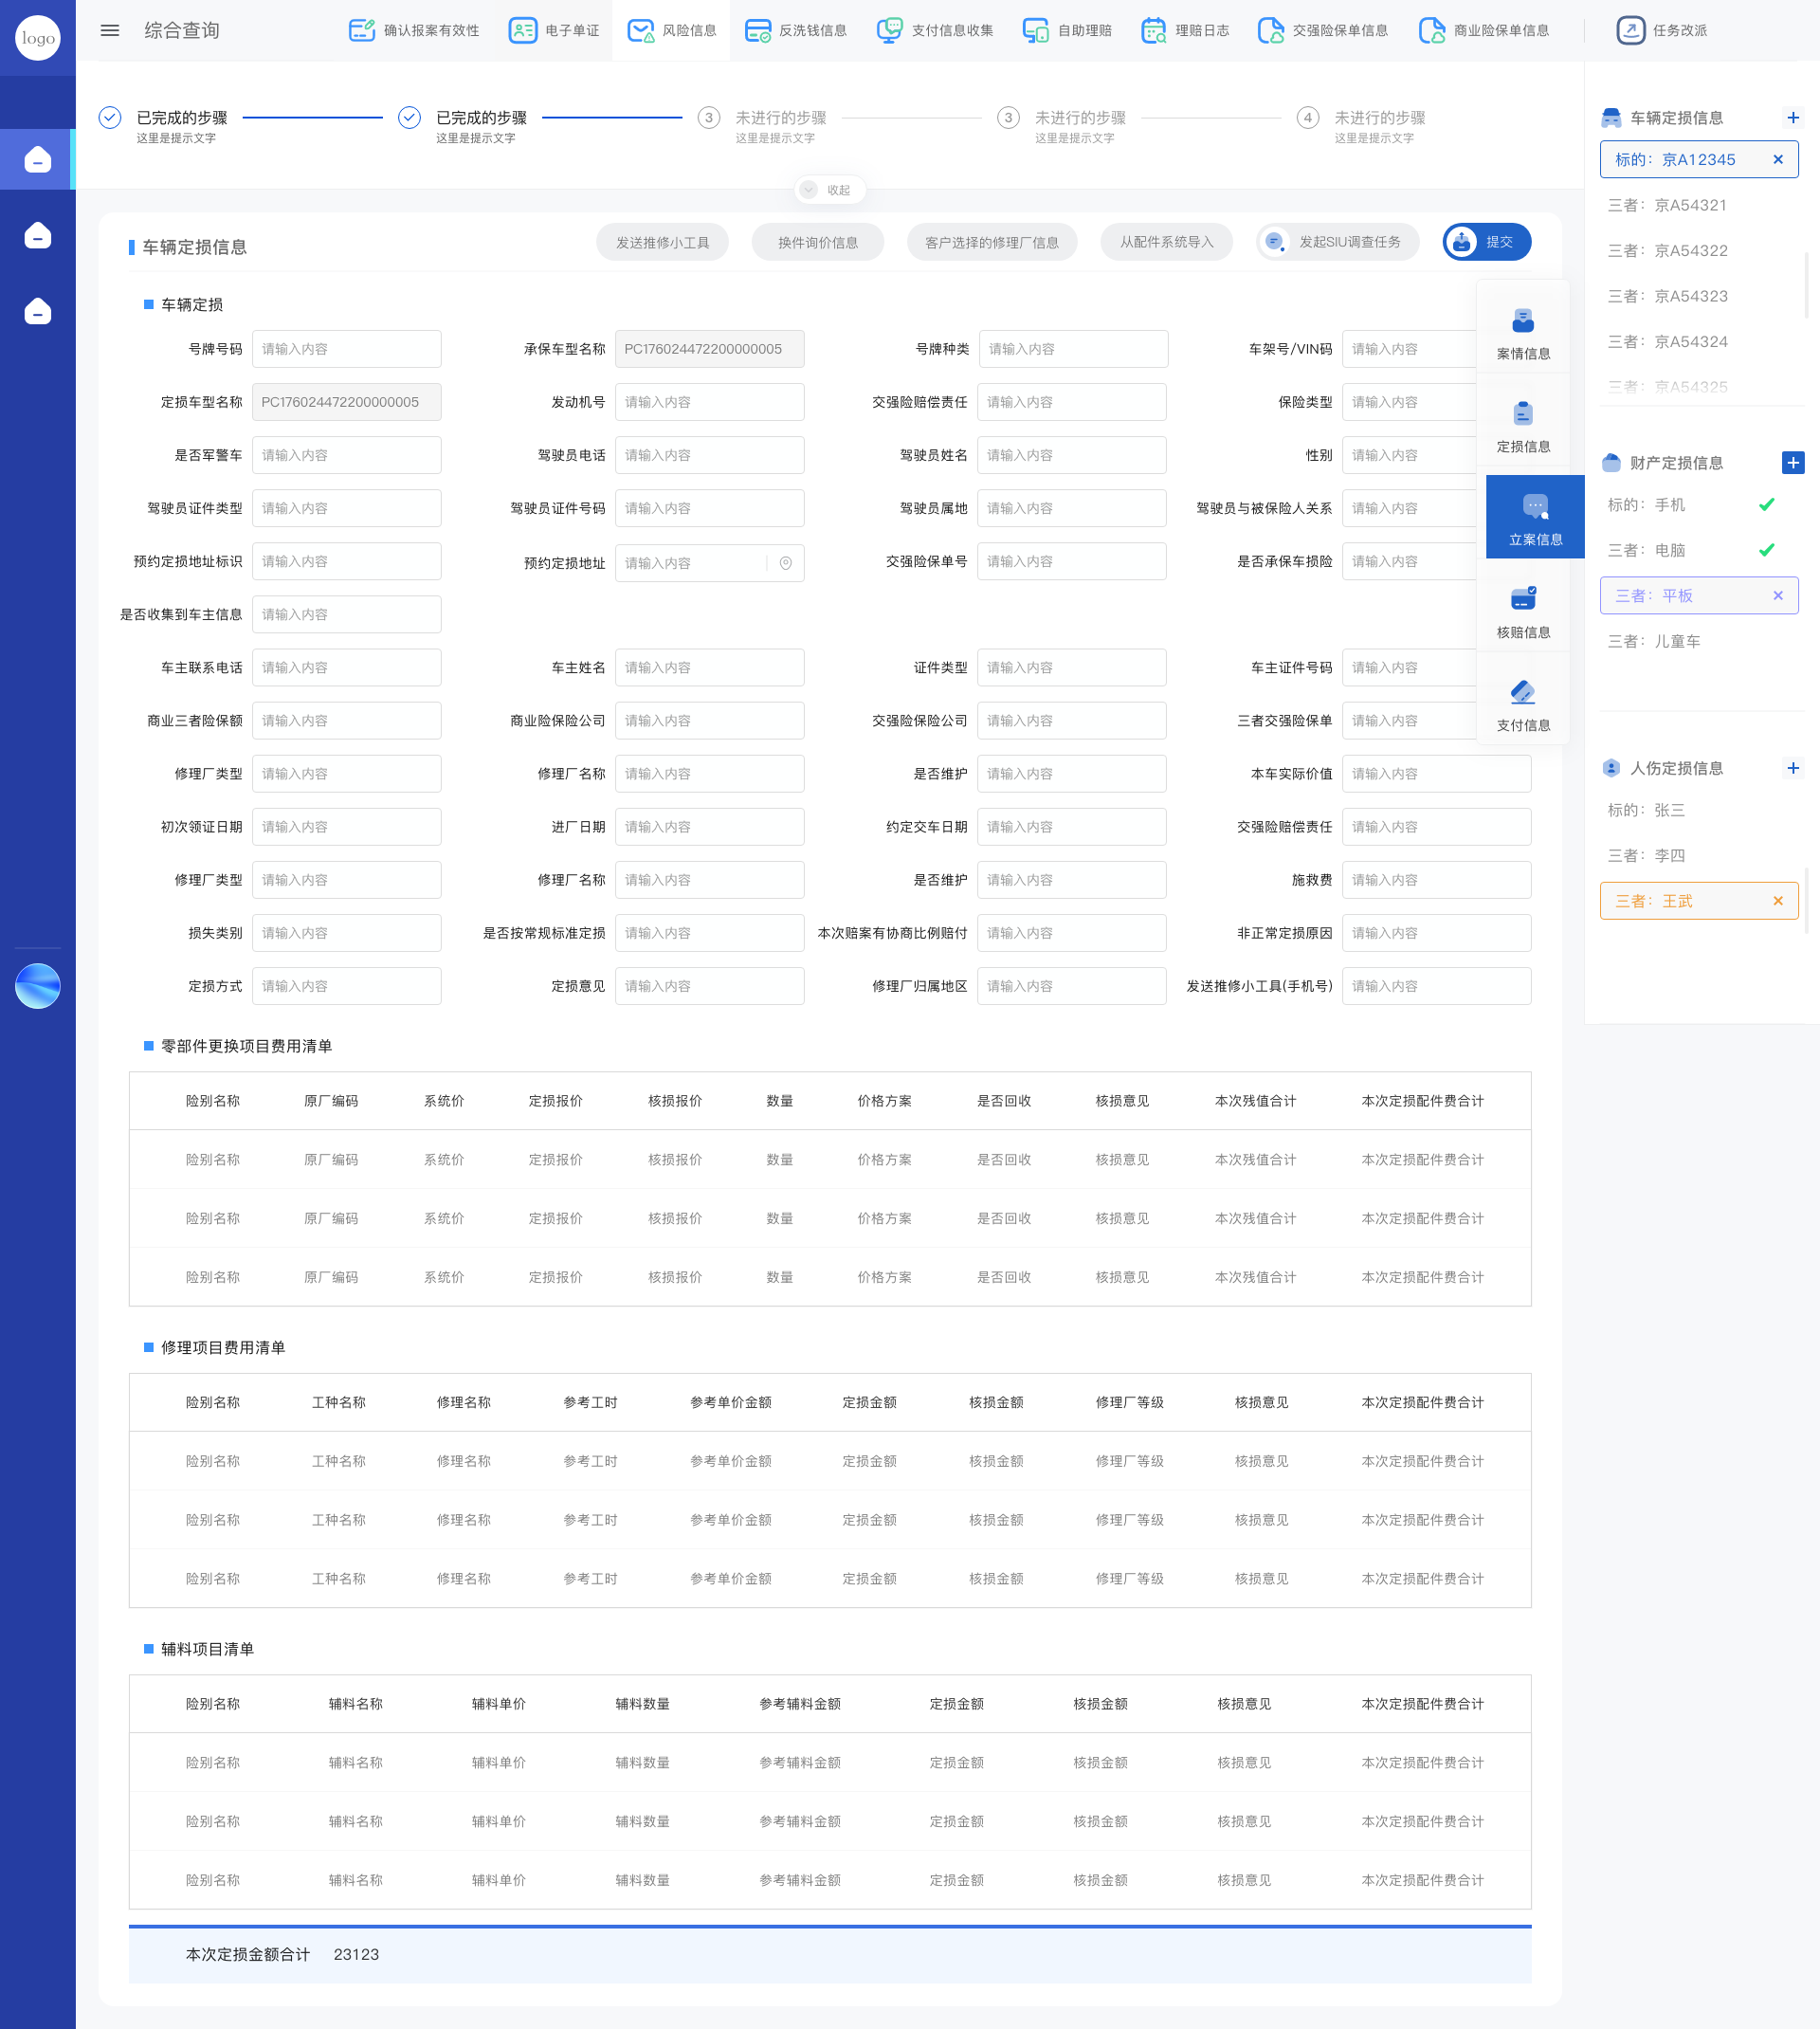Switch to 风险信息 tab

(671, 30)
